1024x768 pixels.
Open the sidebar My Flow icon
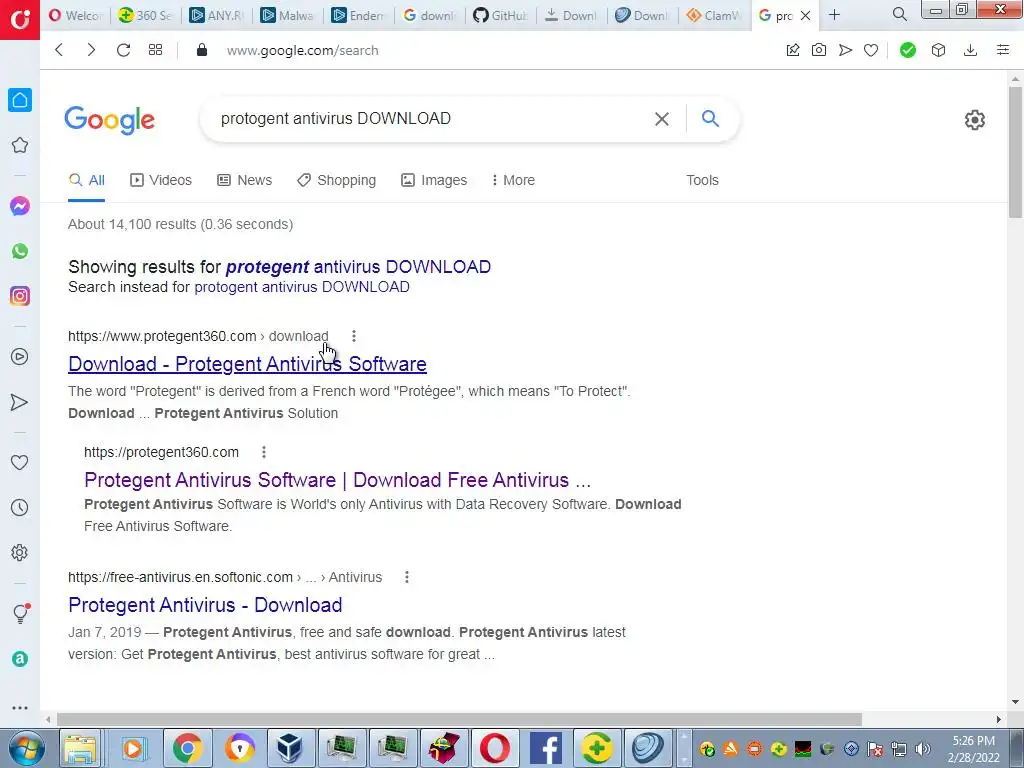[x=20, y=402]
